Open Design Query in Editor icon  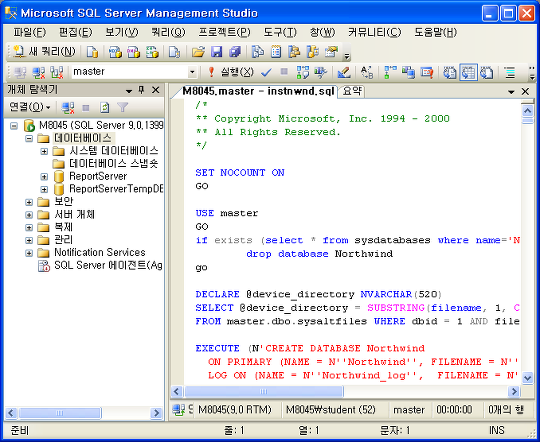pos(344,72)
